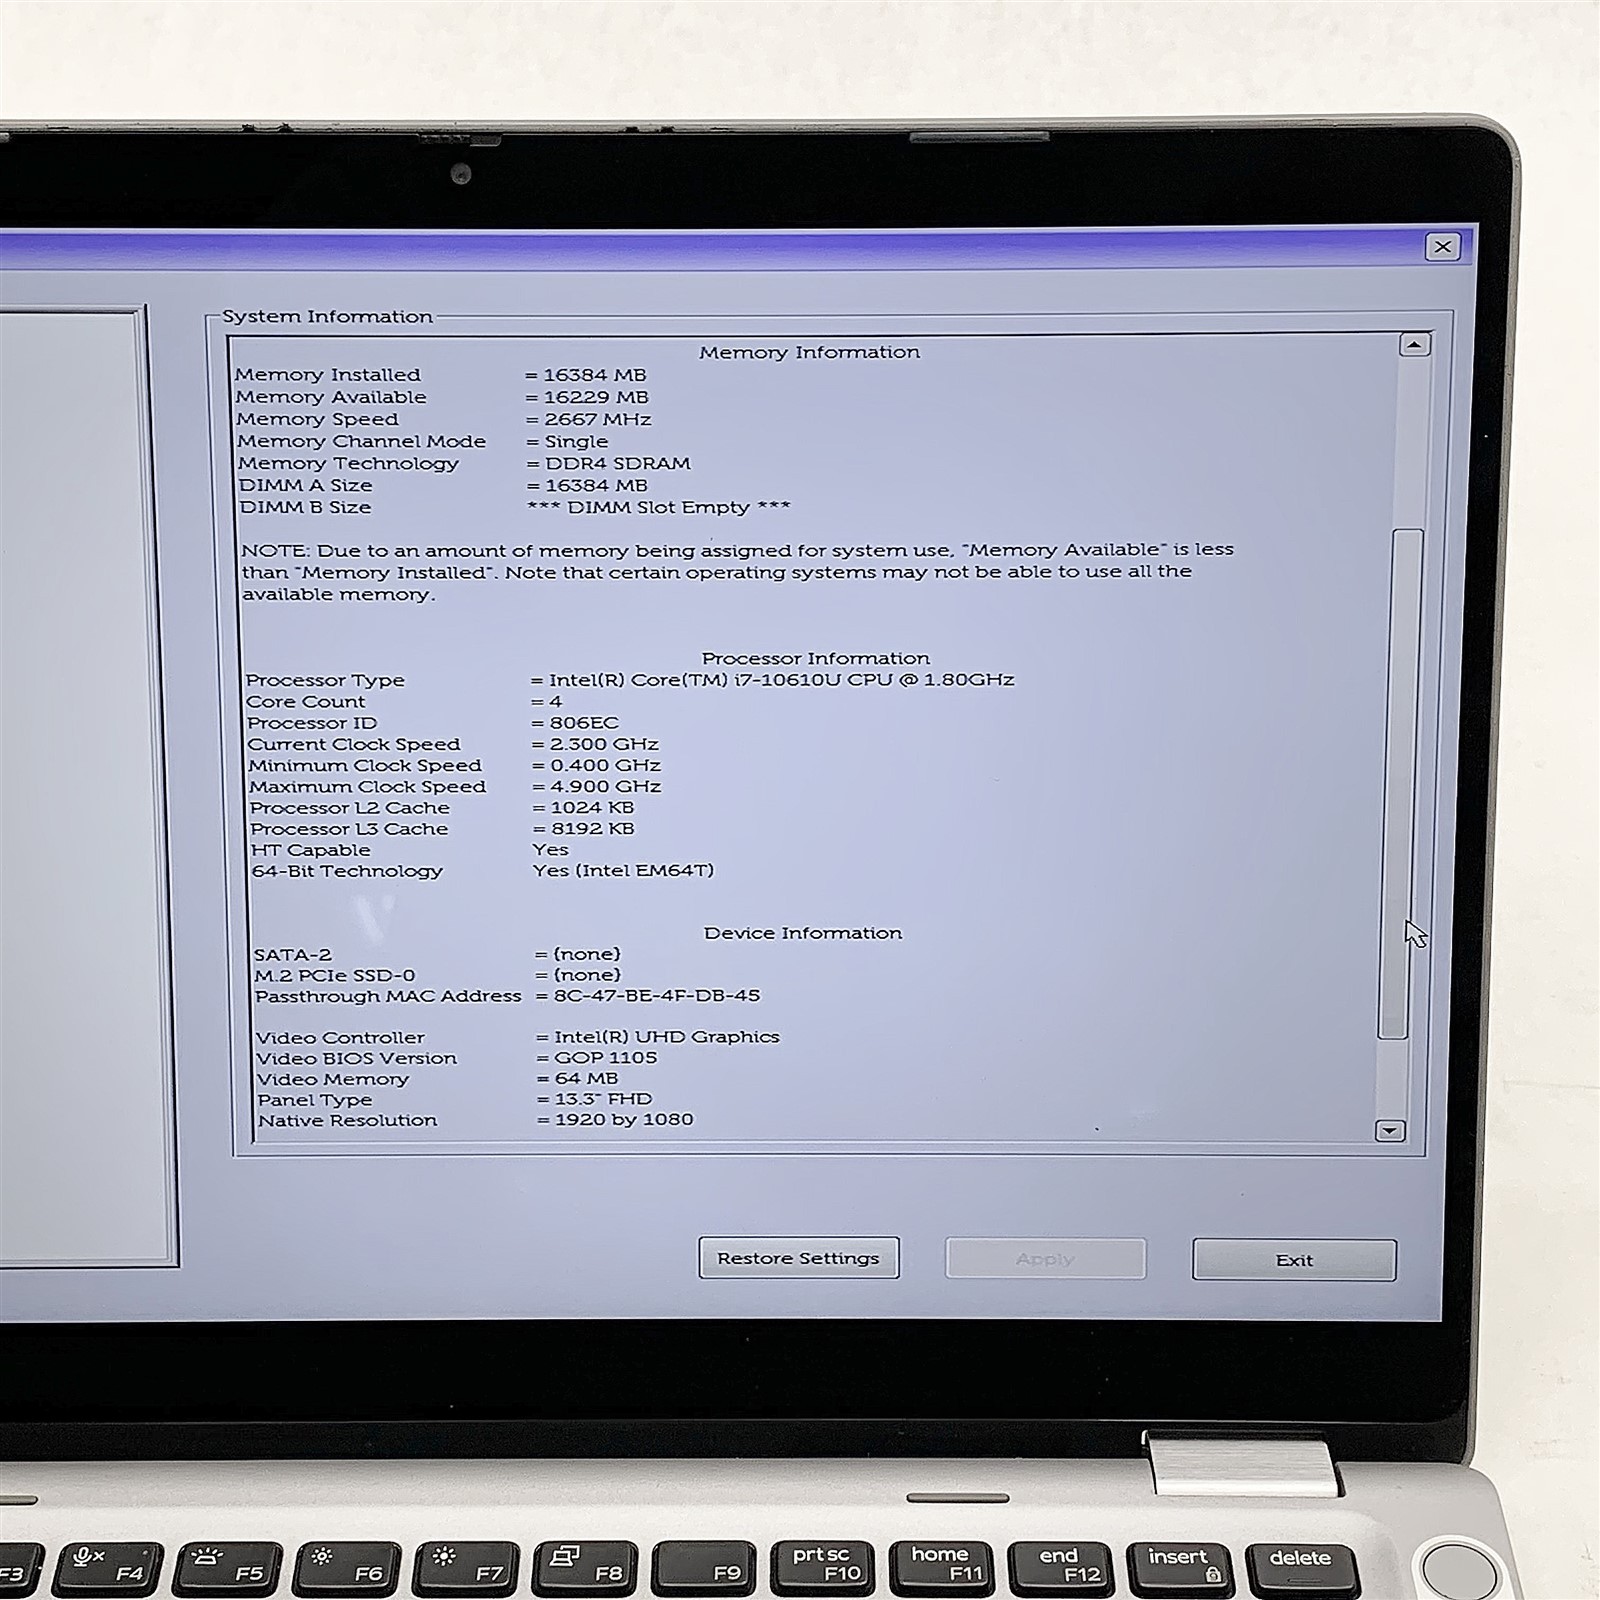Click the vertical scrollbar thumb
This screenshot has width=1600, height=1600.
point(1399,785)
